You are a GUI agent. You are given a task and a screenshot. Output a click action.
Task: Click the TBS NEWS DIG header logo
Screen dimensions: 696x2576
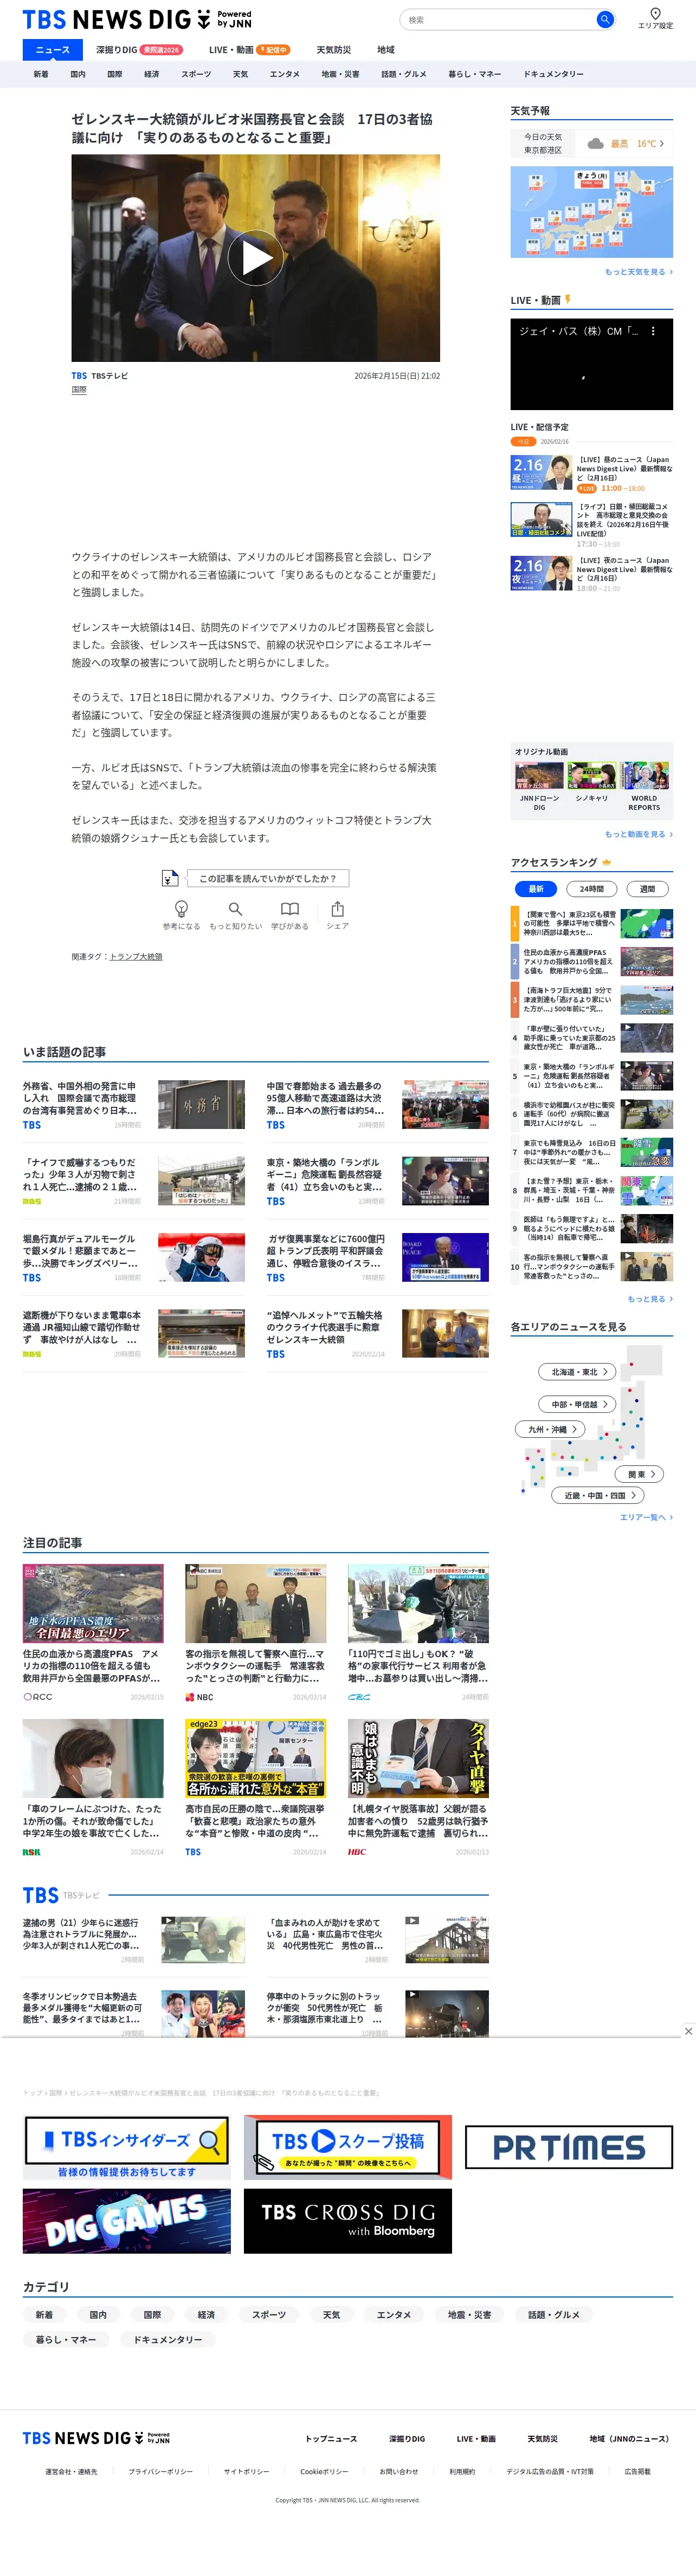tap(137, 19)
